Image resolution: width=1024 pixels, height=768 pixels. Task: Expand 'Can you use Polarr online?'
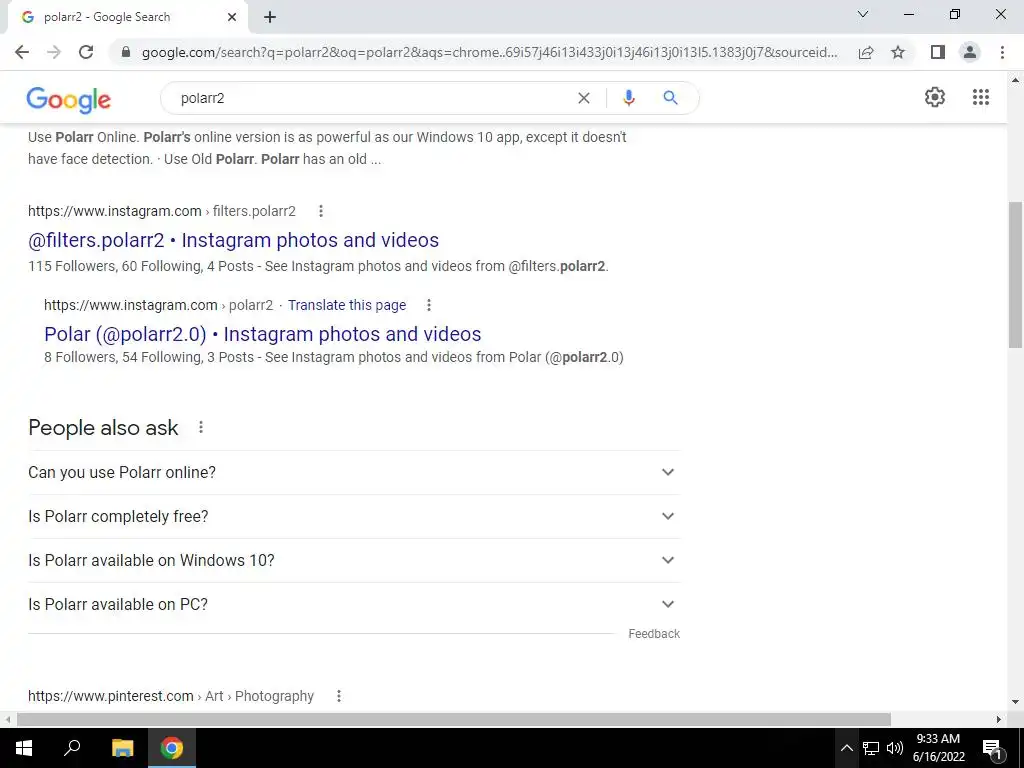(354, 472)
